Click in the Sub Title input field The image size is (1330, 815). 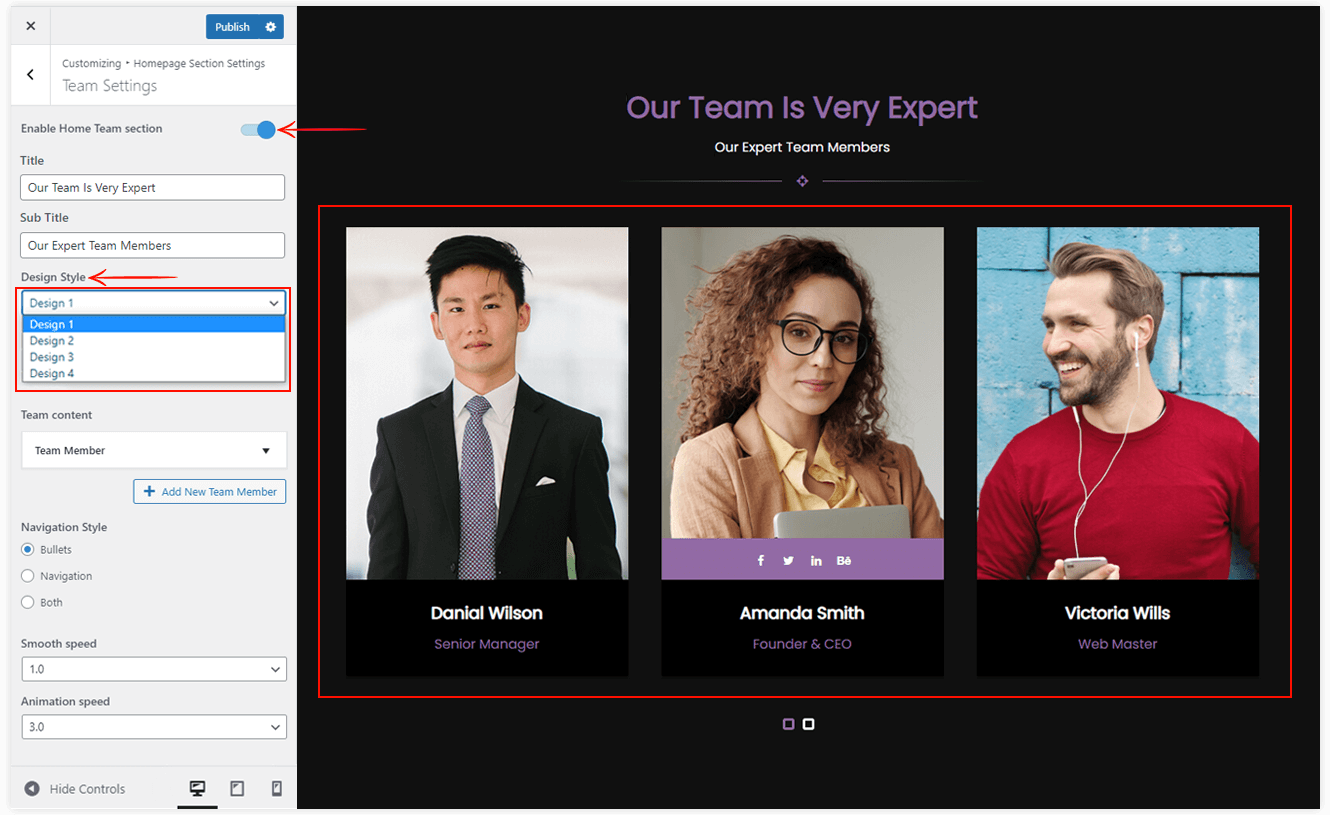tap(152, 245)
